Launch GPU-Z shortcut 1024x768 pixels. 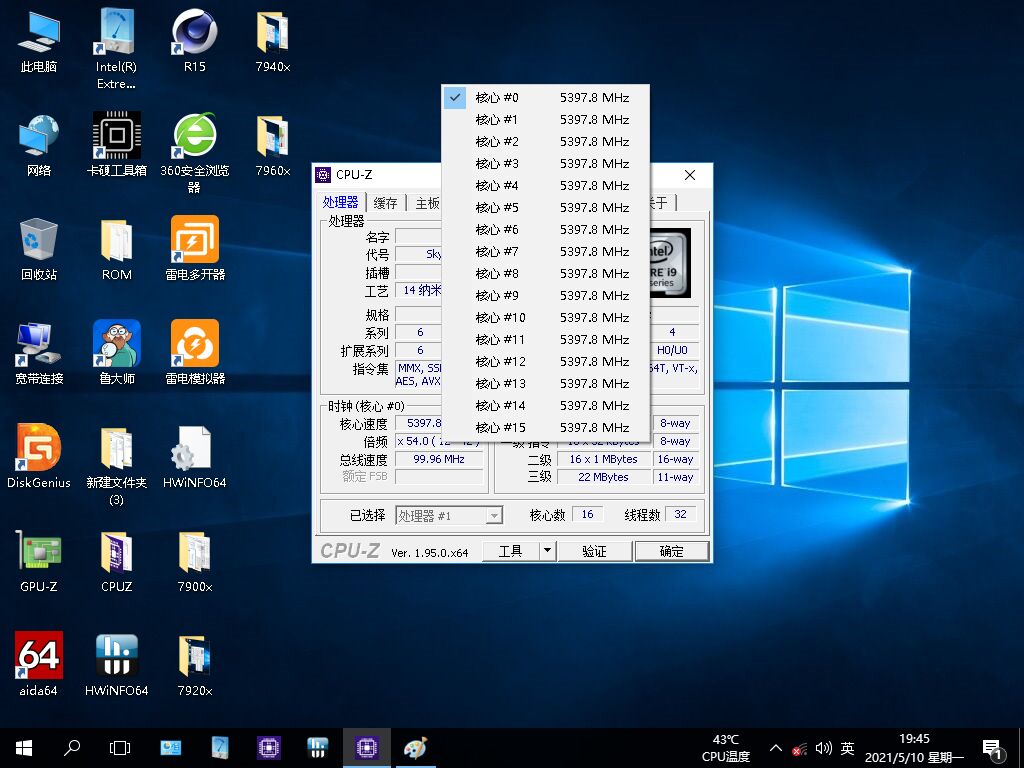coord(39,560)
